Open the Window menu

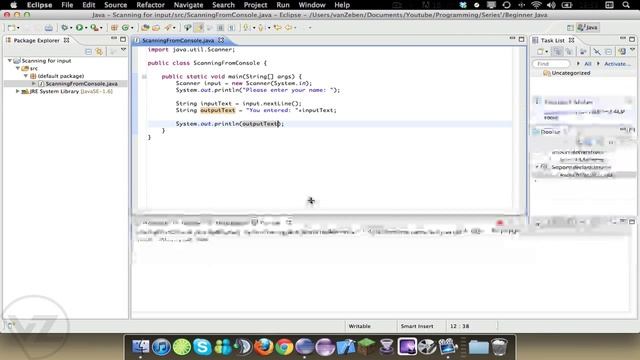[x=312, y=5]
